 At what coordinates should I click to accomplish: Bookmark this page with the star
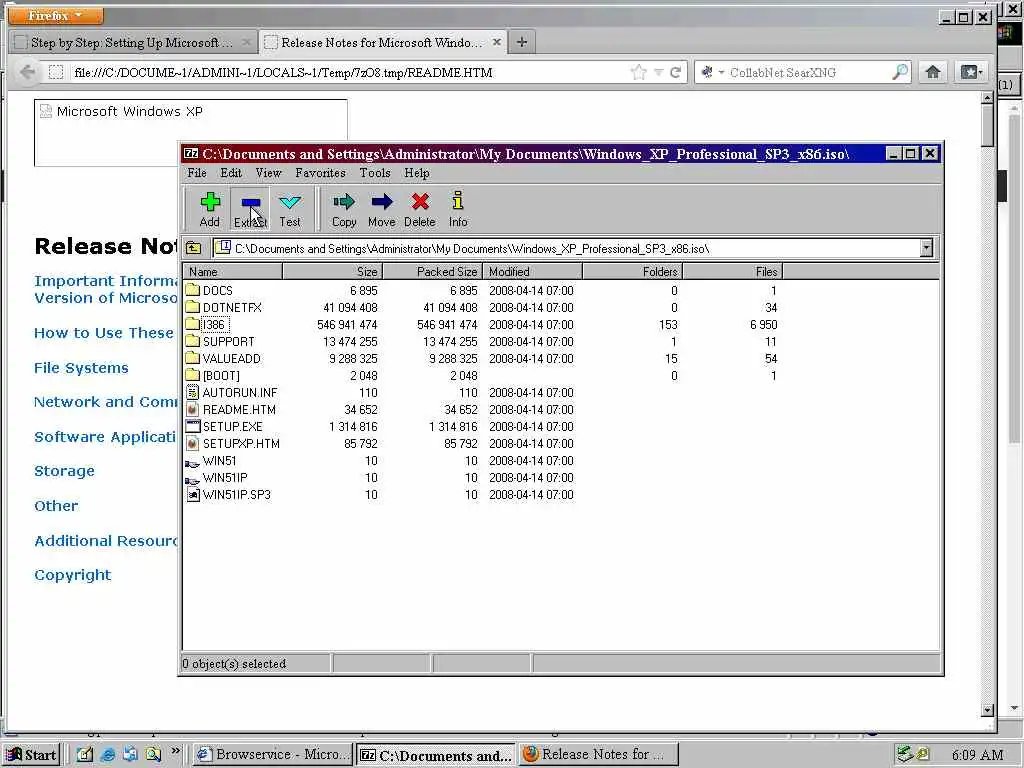(639, 72)
